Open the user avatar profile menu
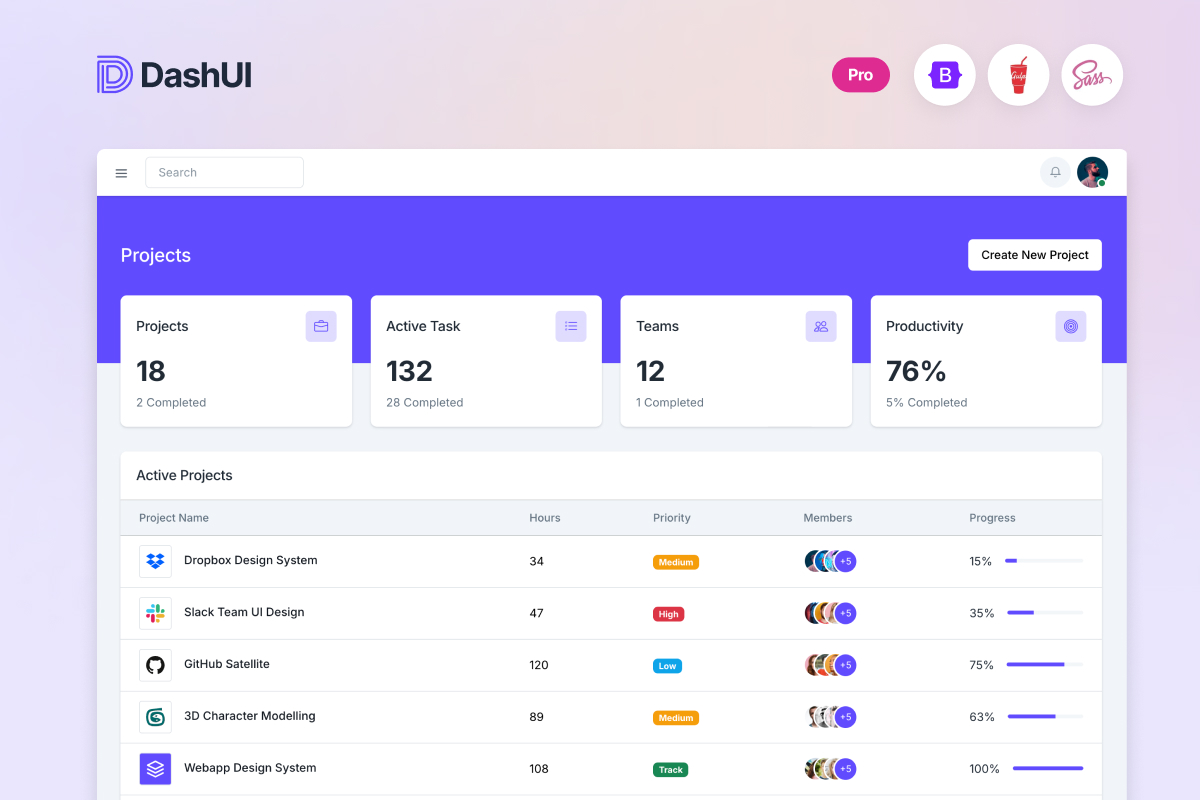The height and width of the screenshot is (800, 1200). (x=1092, y=172)
